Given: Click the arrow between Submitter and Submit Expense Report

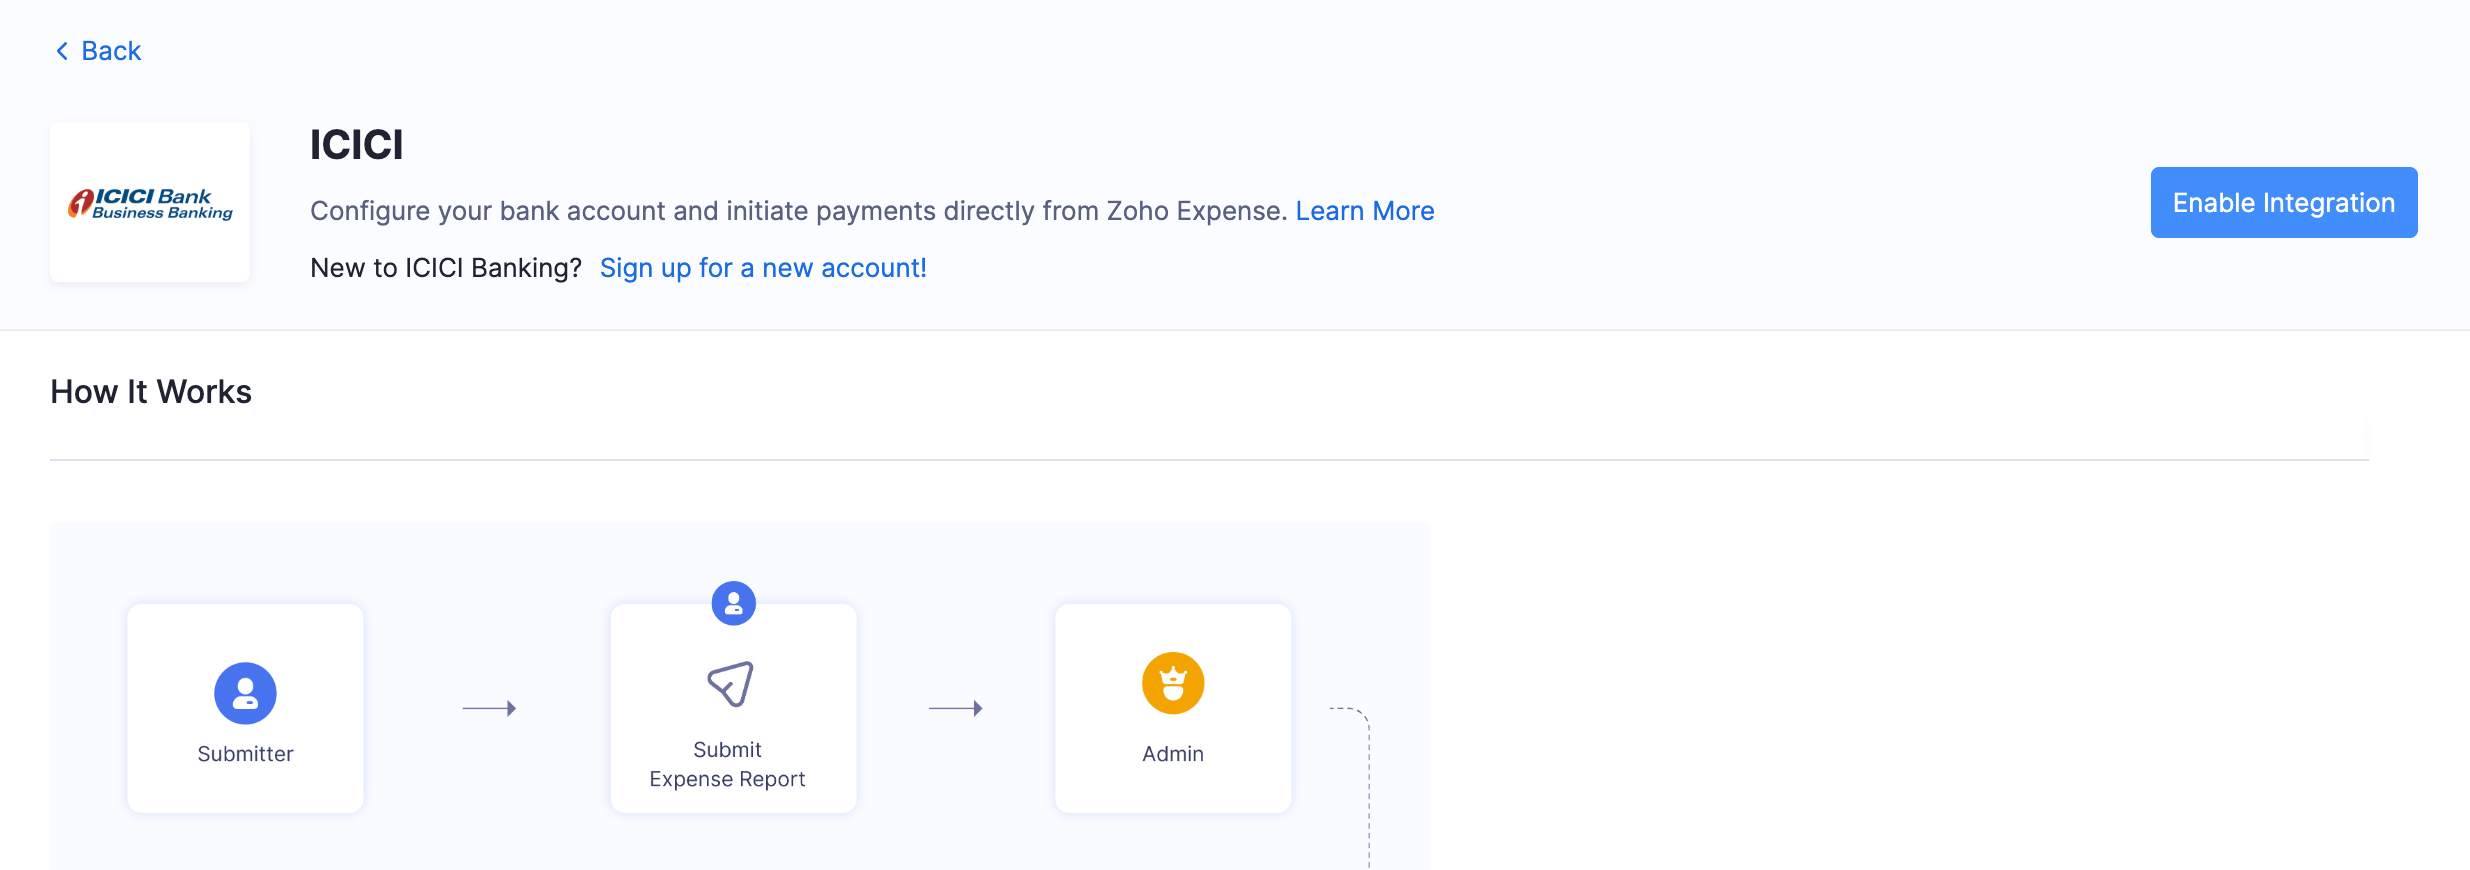Looking at the screenshot, I should point(488,708).
